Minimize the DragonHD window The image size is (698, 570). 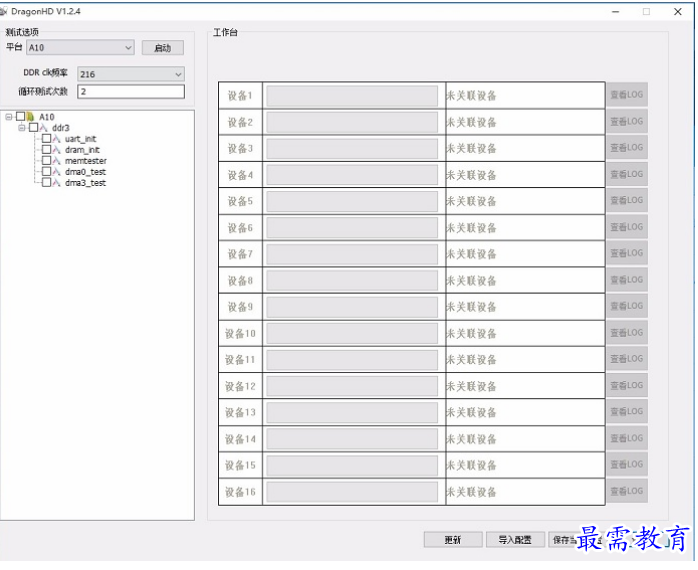point(616,12)
